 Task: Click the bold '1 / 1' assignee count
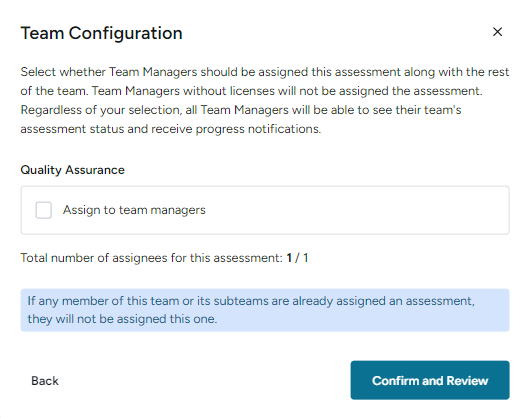click(x=297, y=258)
